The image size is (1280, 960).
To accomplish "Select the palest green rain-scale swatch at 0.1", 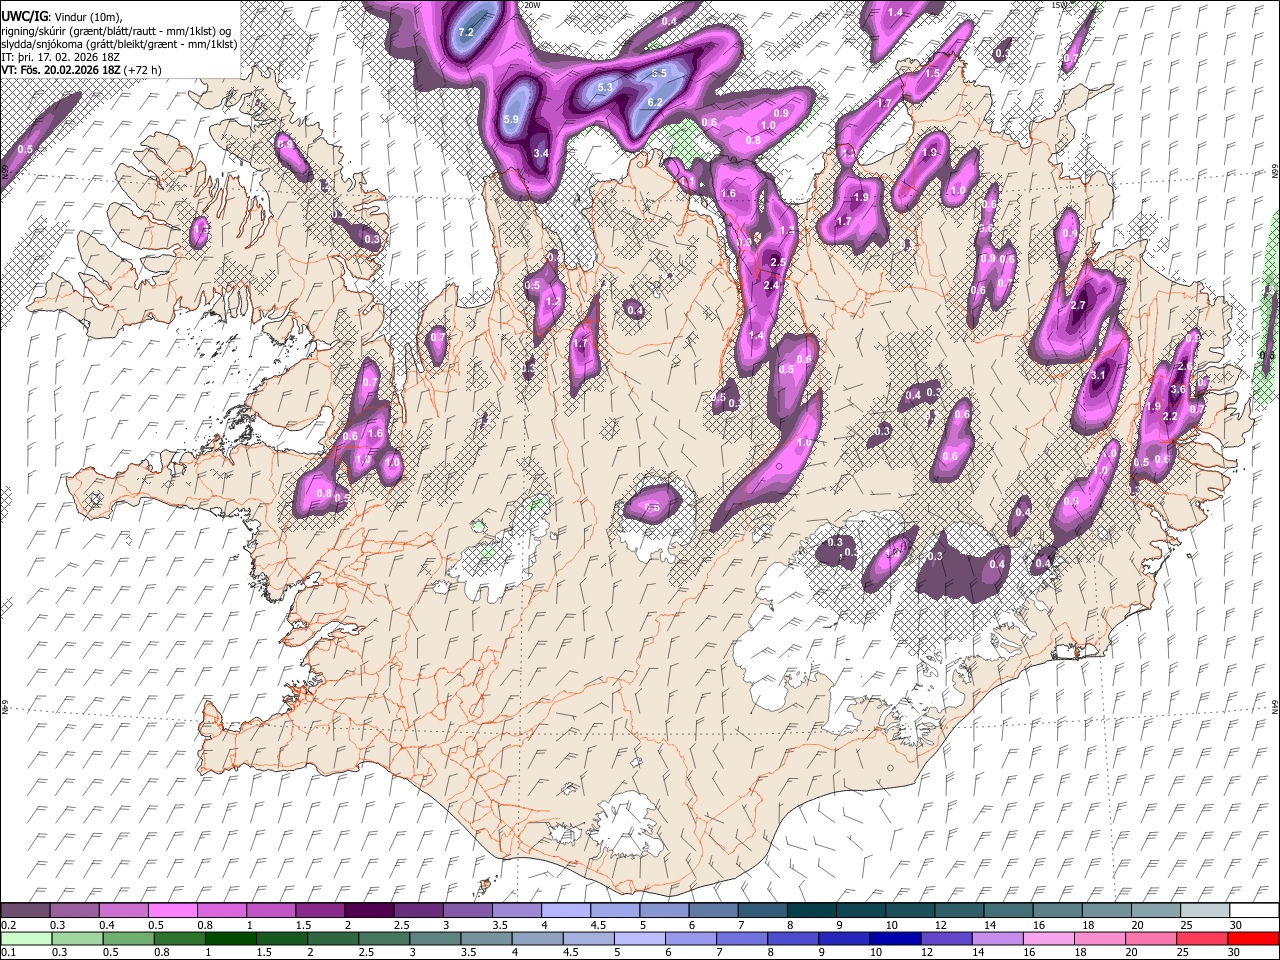I will coord(26,938).
